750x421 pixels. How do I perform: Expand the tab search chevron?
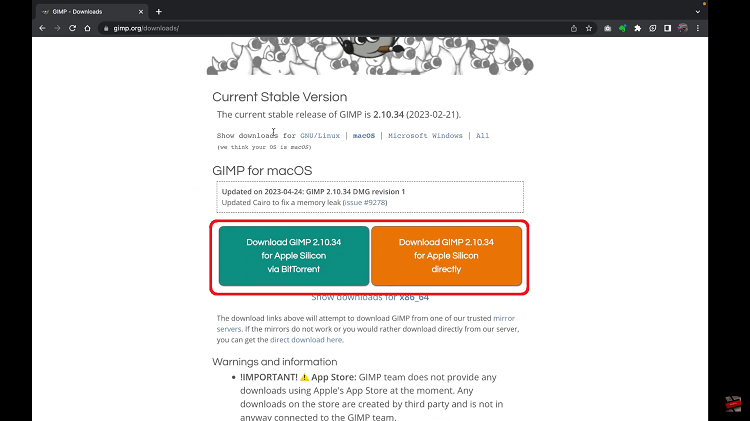(x=696, y=11)
